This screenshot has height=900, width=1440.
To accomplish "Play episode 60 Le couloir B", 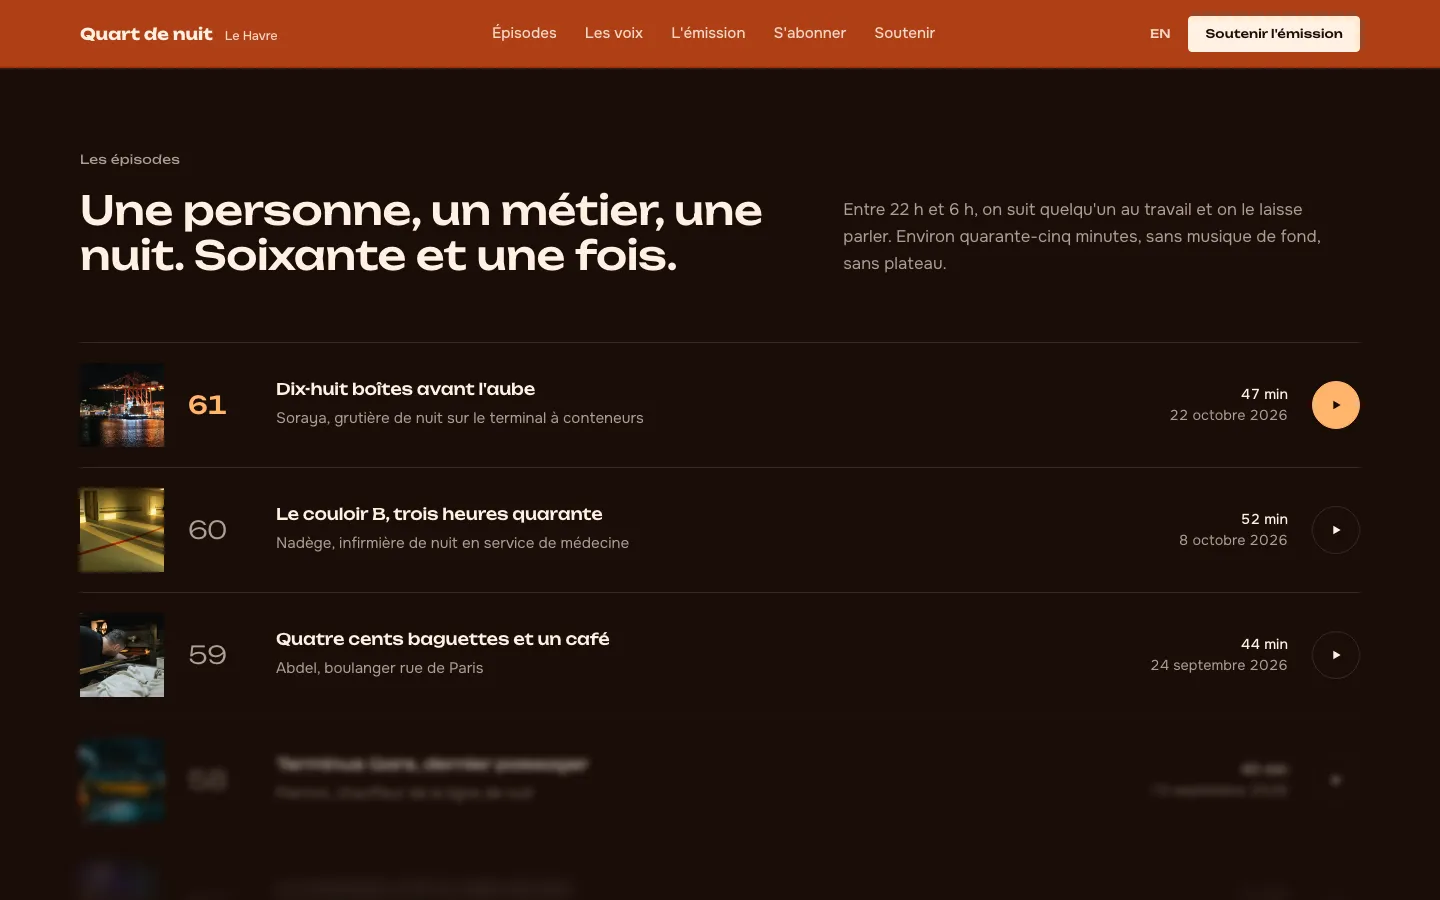I will pos(1335,530).
